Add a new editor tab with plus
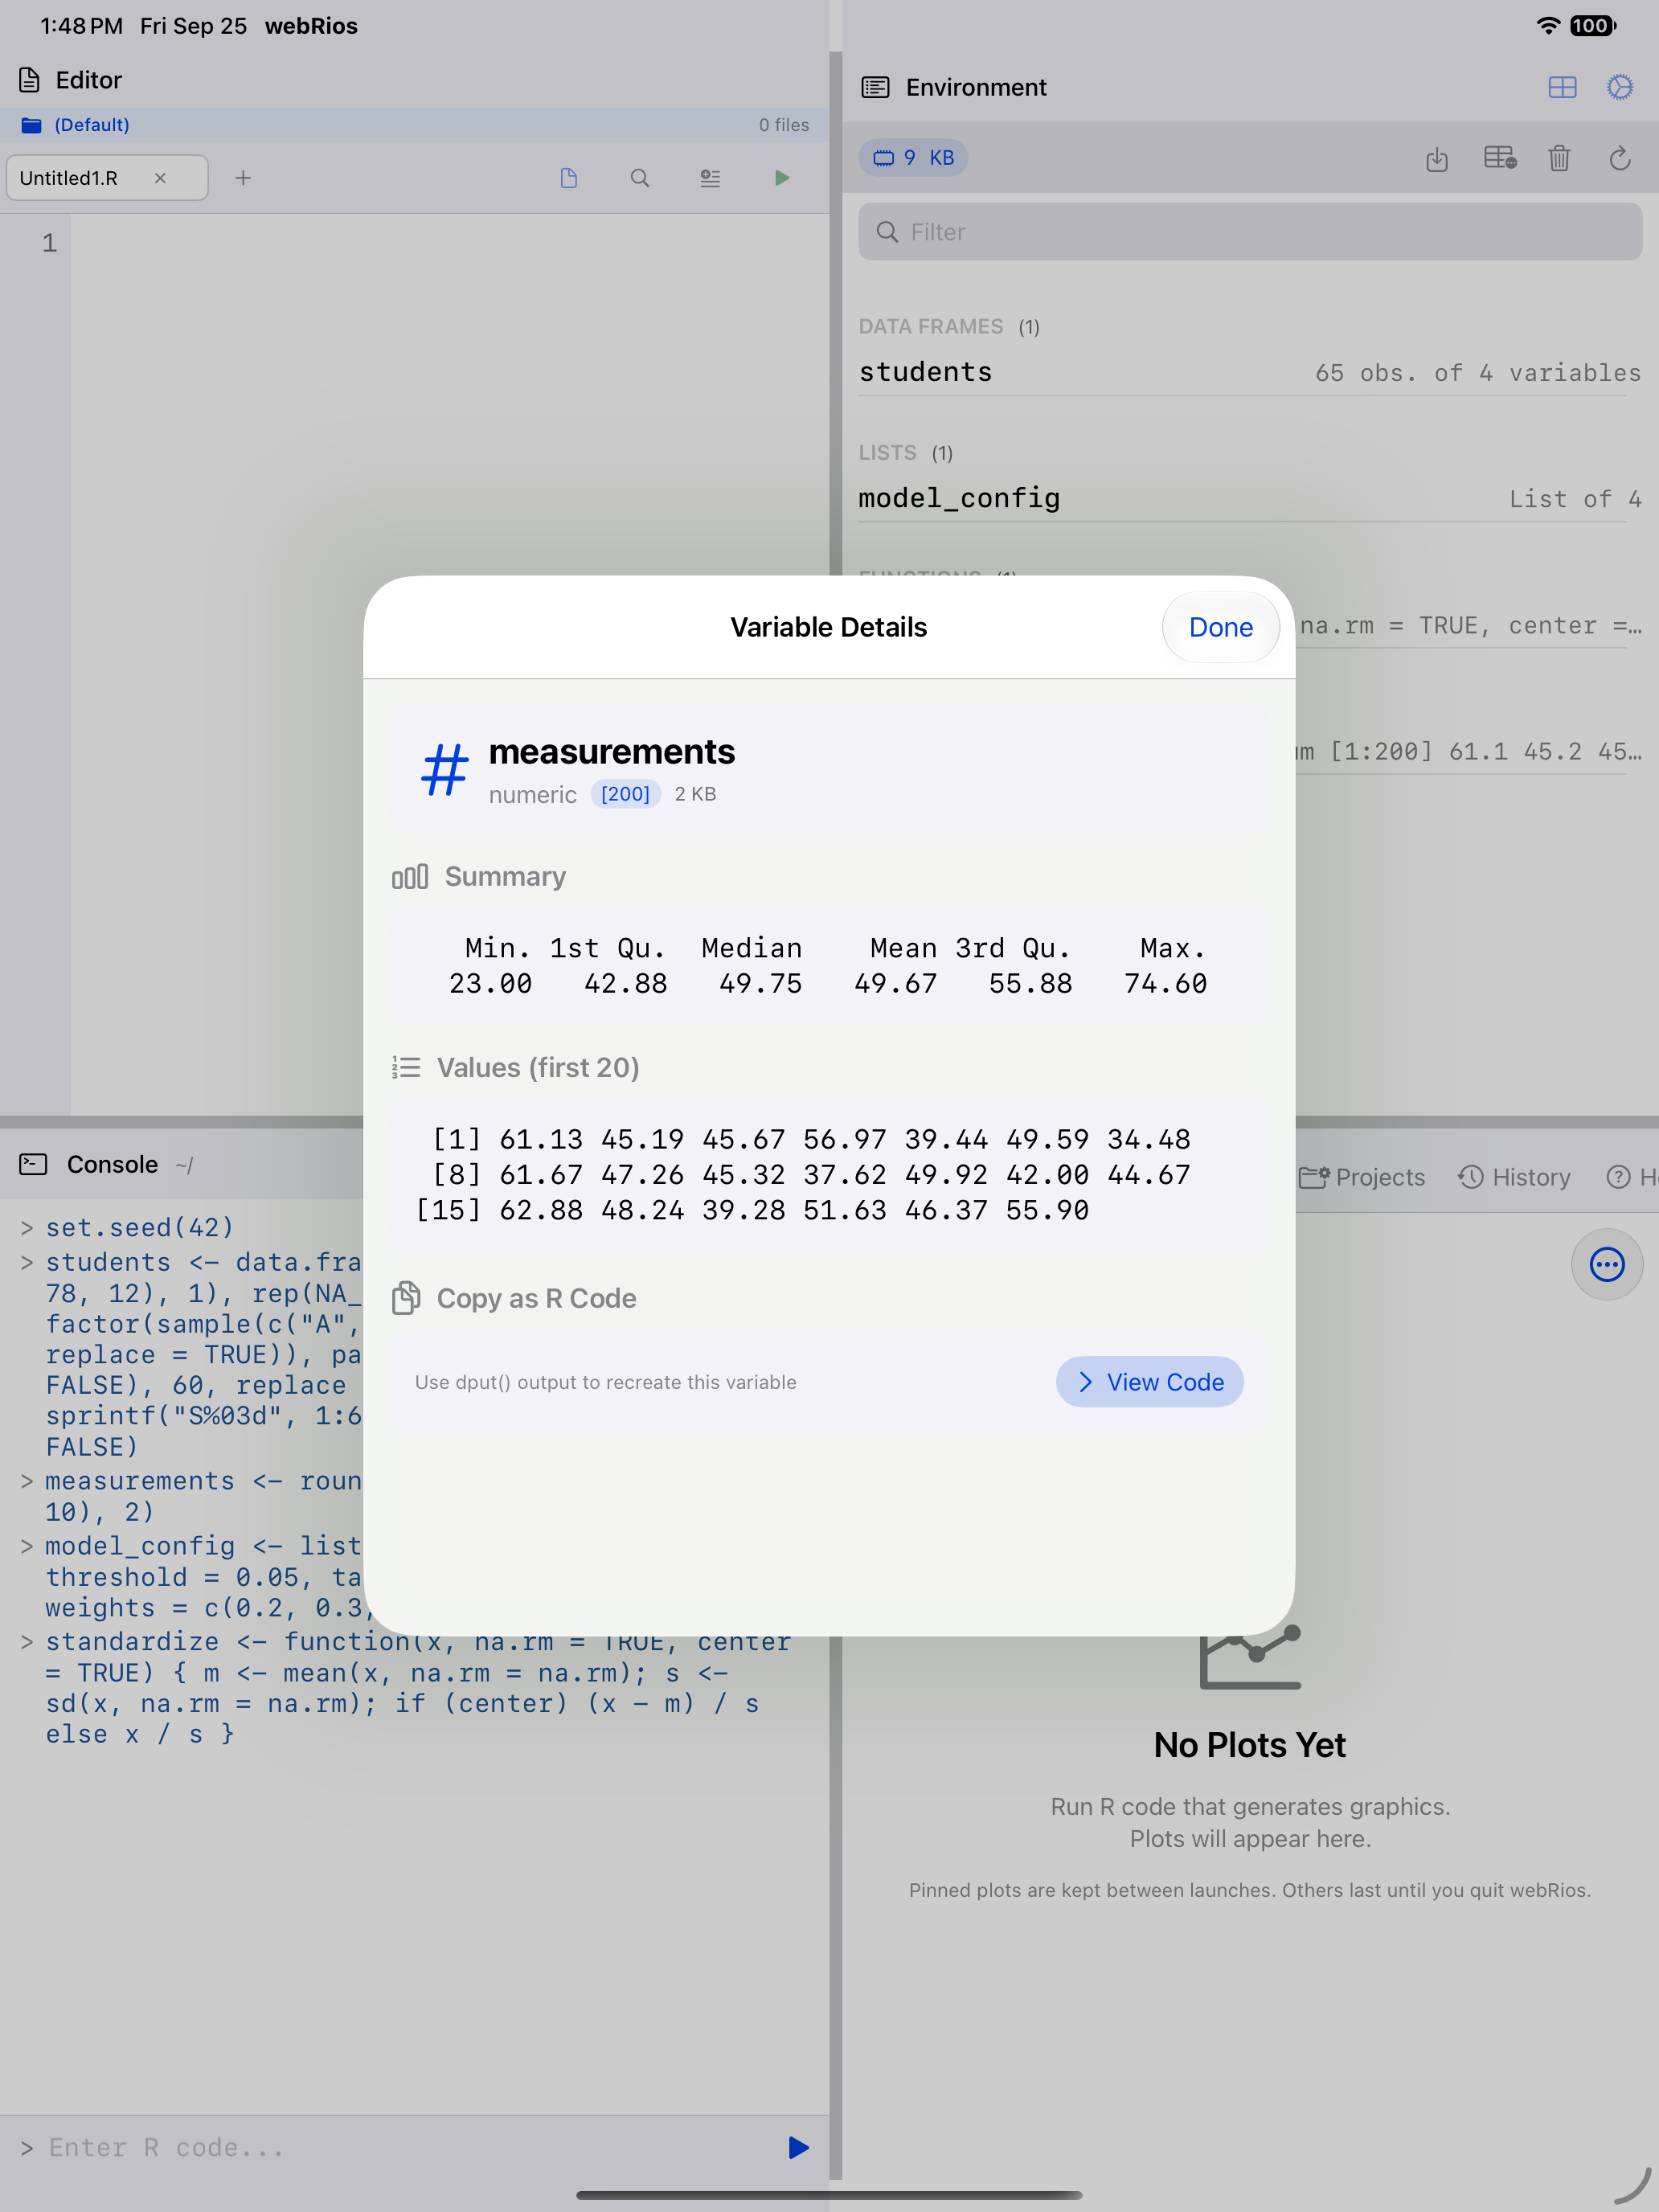Image resolution: width=1659 pixels, height=2212 pixels. tap(243, 178)
